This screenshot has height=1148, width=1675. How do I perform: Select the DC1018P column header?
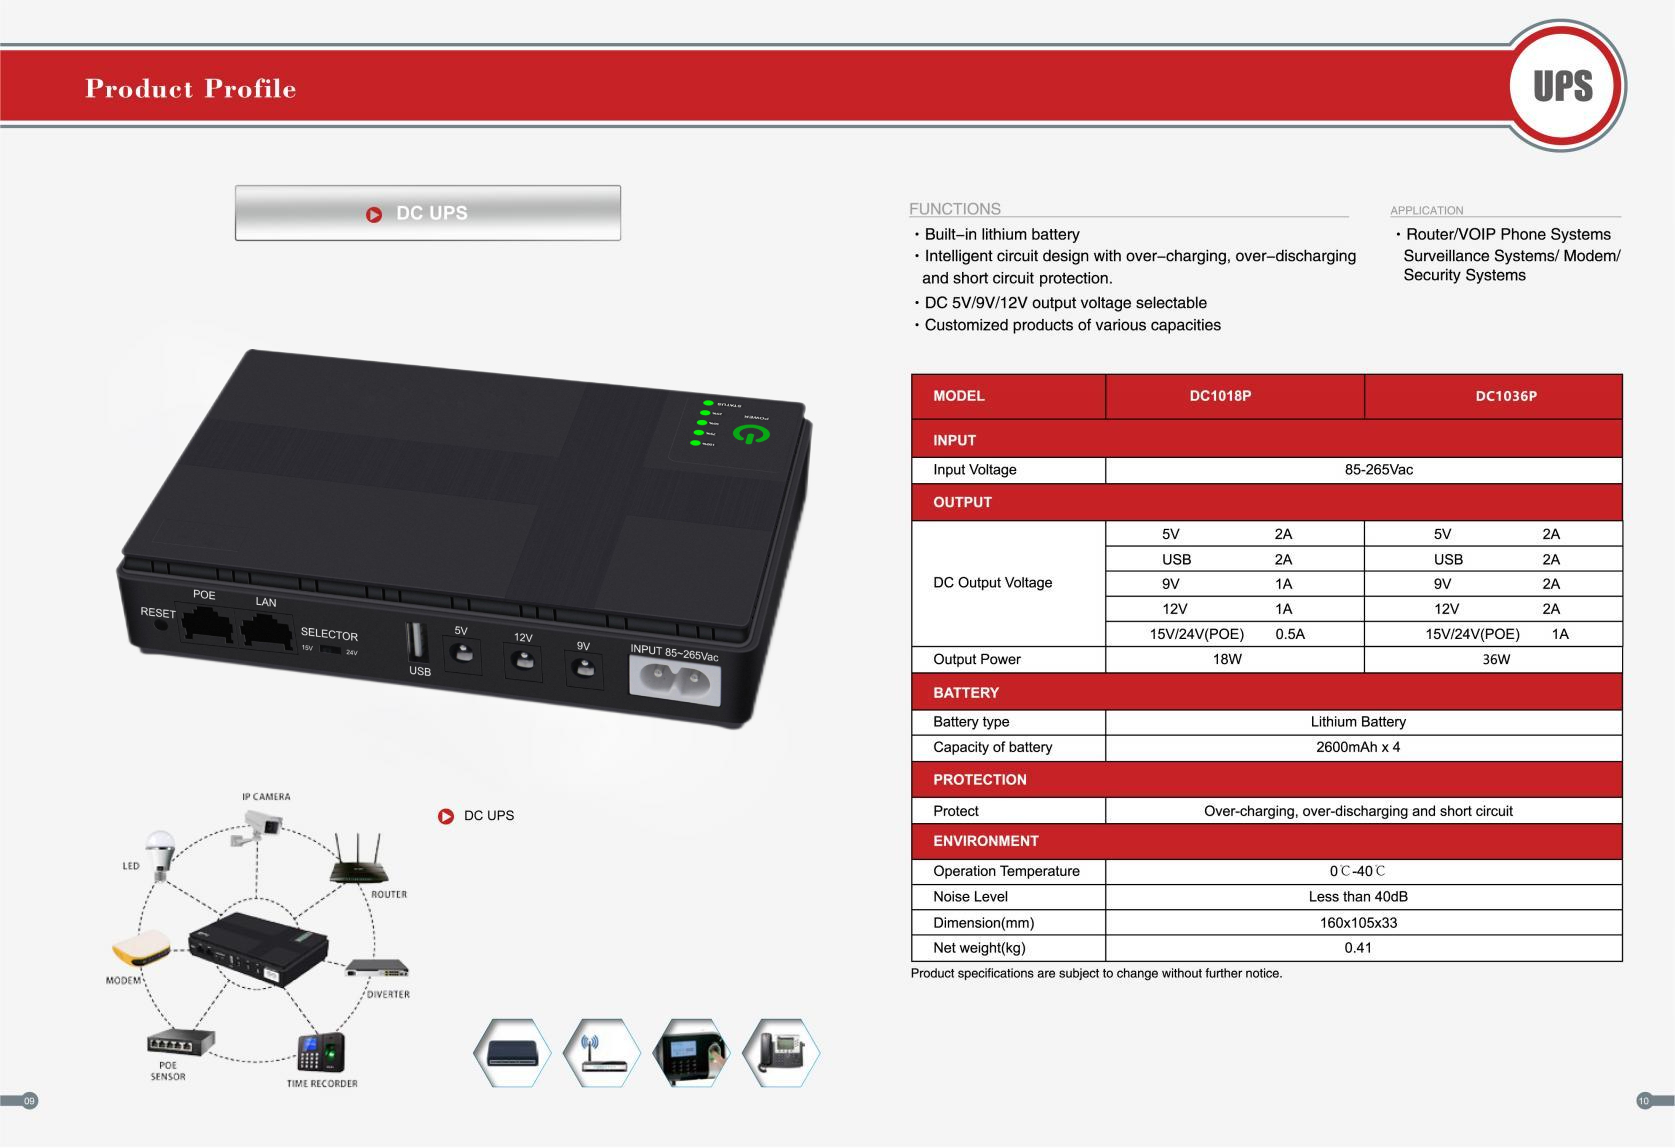click(1220, 396)
